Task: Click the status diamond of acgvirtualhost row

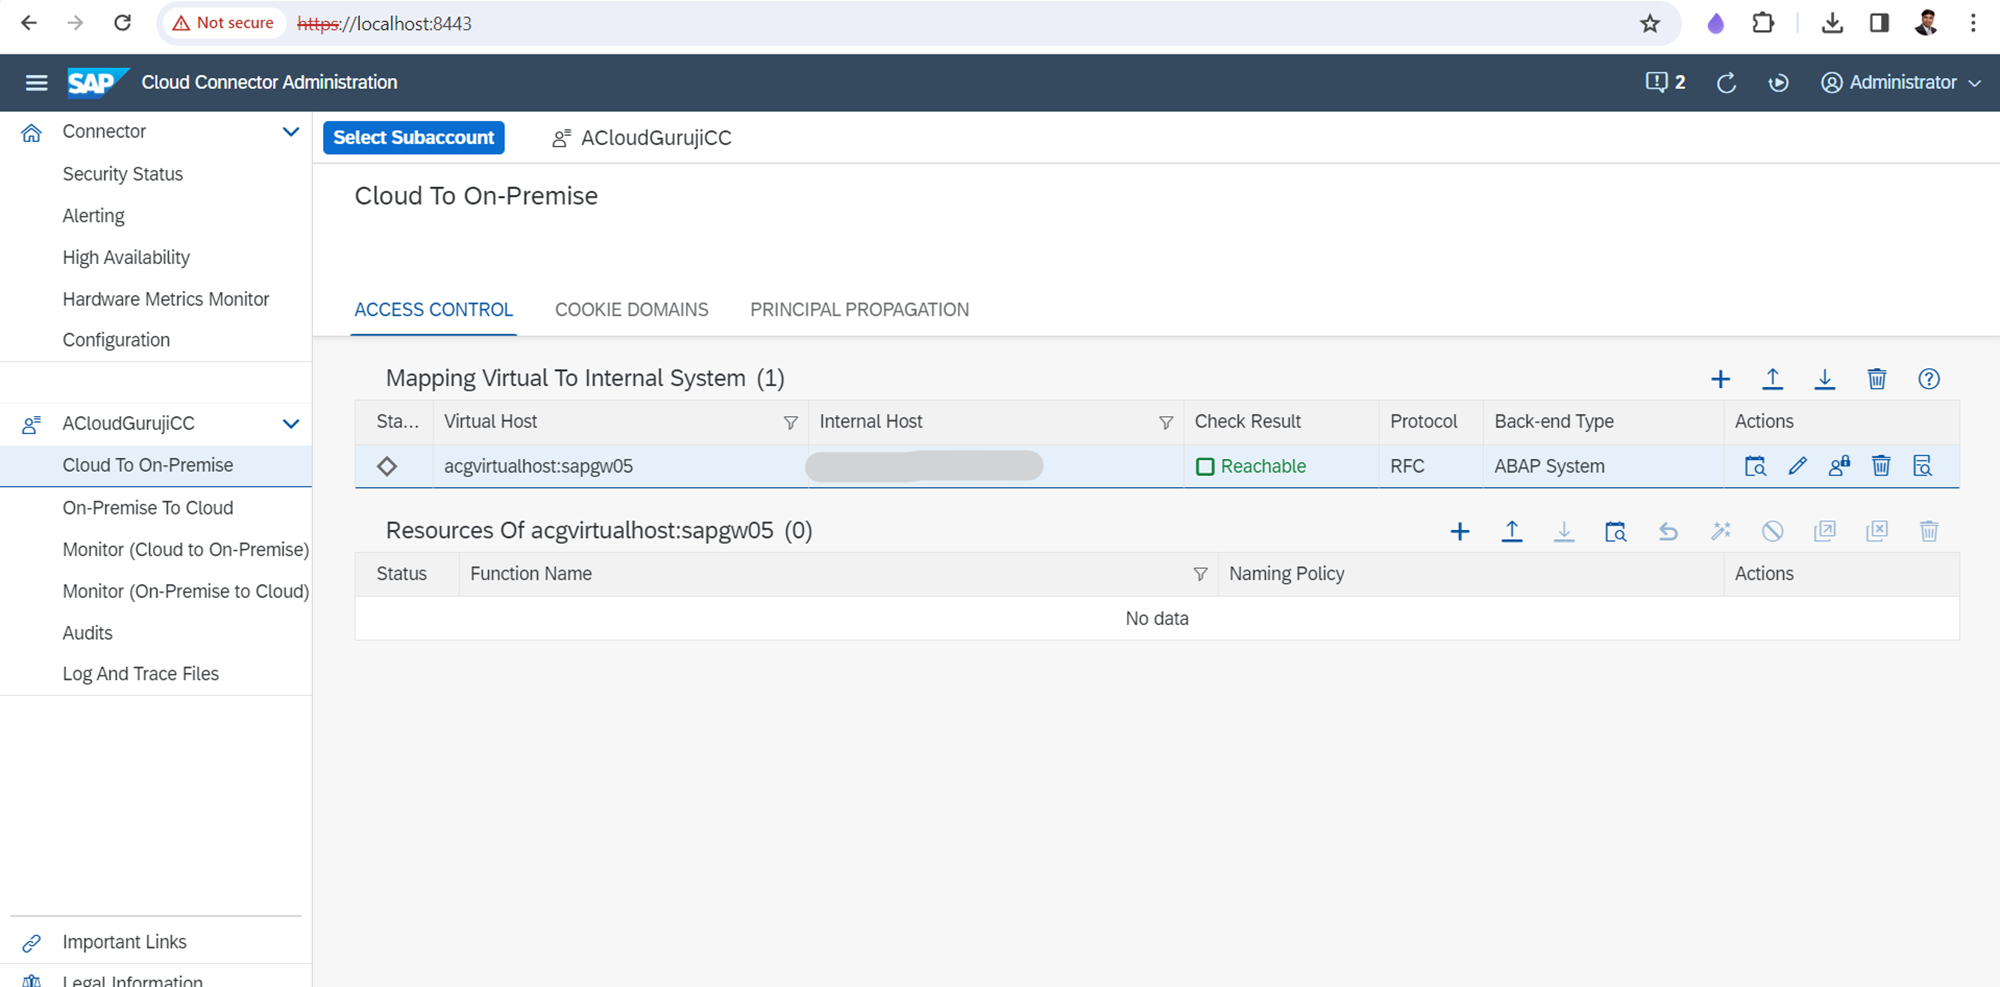Action: click(x=387, y=466)
